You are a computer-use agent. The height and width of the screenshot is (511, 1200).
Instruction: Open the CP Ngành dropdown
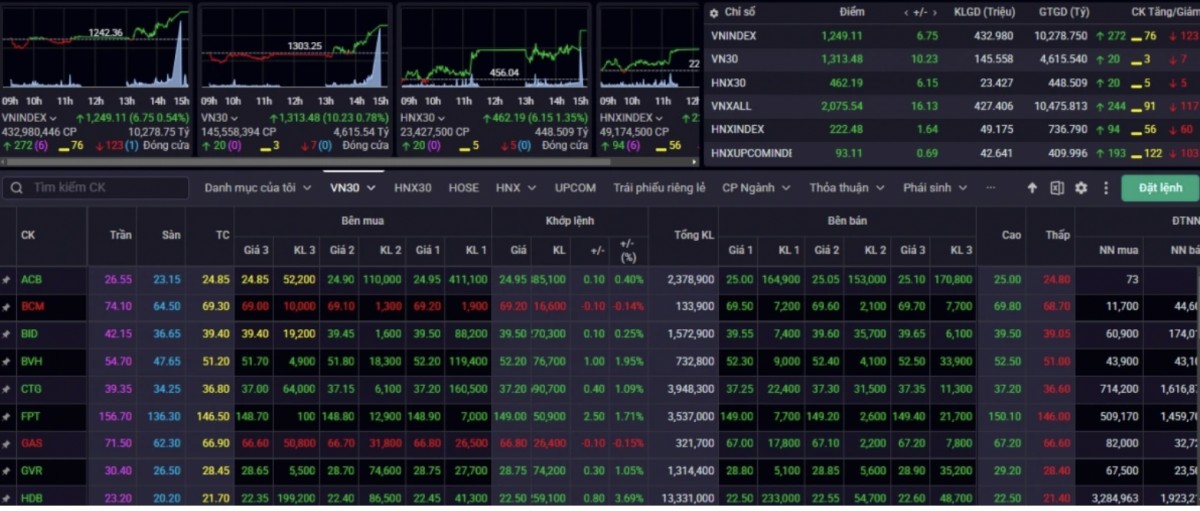coord(756,188)
